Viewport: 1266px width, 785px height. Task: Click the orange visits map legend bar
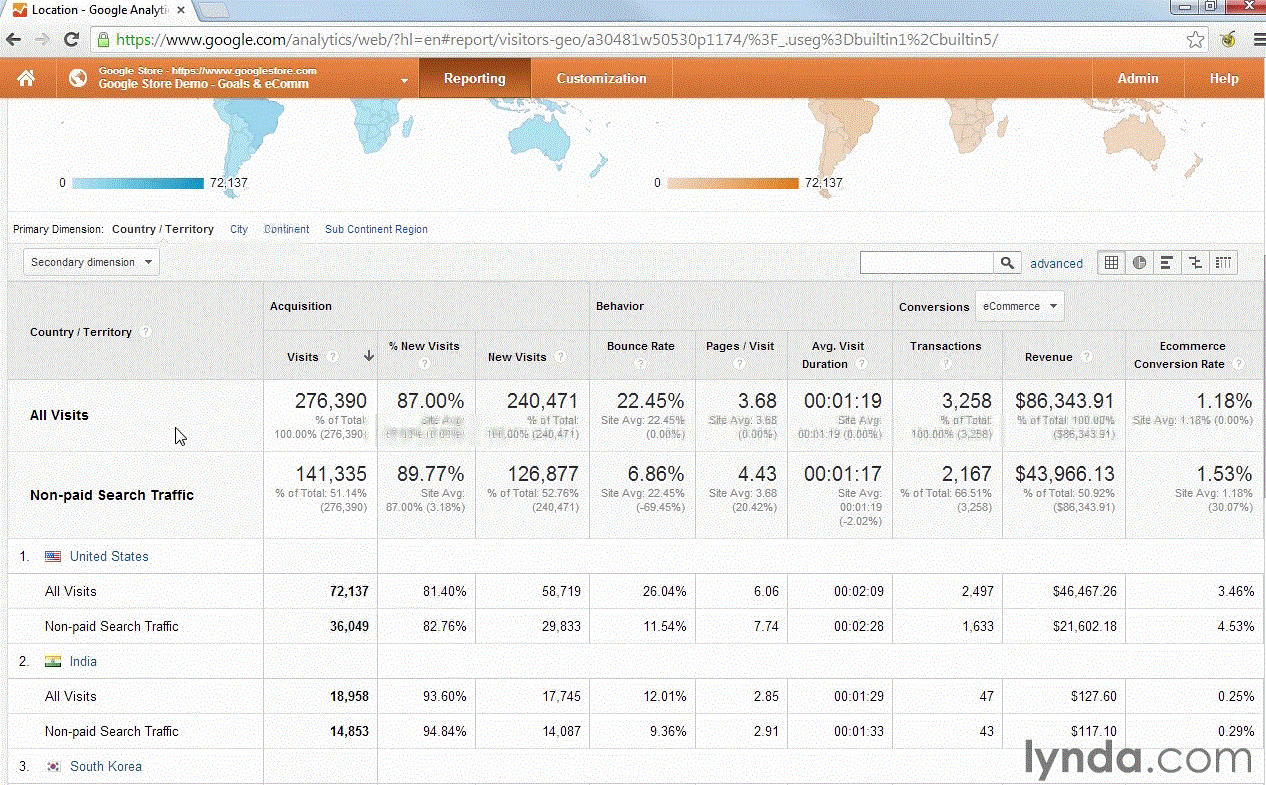click(733, 183)
